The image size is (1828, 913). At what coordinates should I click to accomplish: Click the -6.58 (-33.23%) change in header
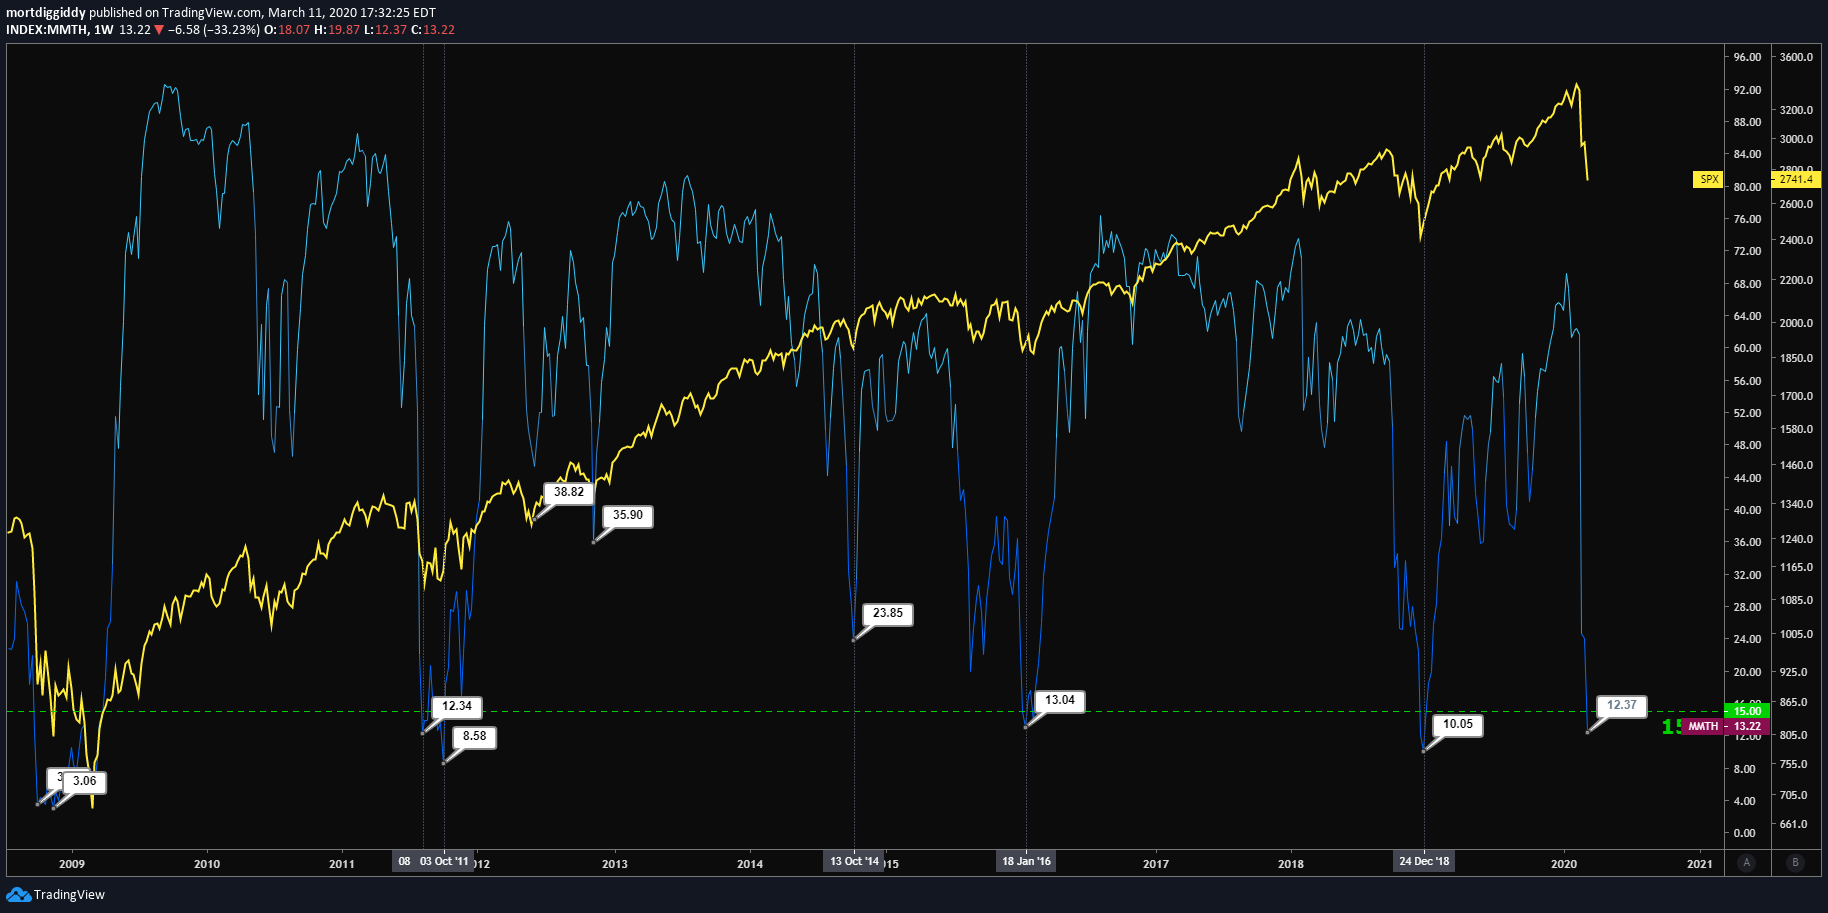tap(214, 30)
